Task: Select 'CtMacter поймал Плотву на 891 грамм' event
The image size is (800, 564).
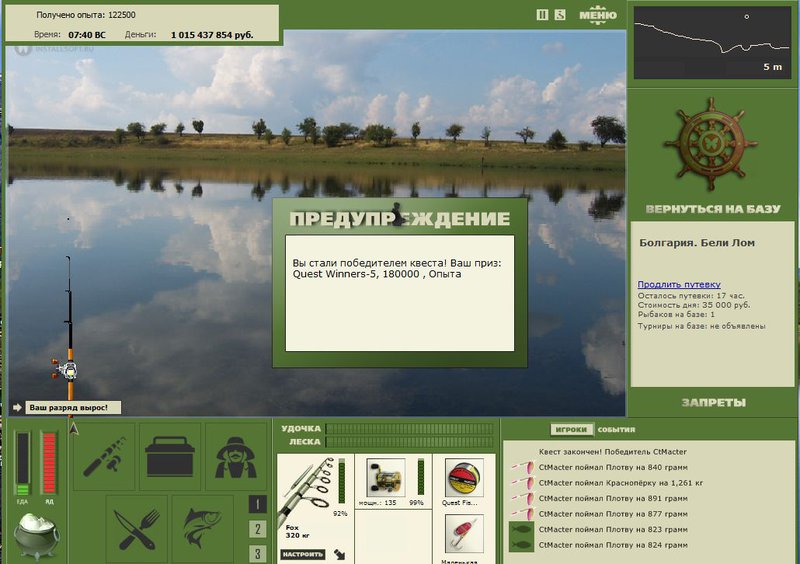Action: pos(613,498)
